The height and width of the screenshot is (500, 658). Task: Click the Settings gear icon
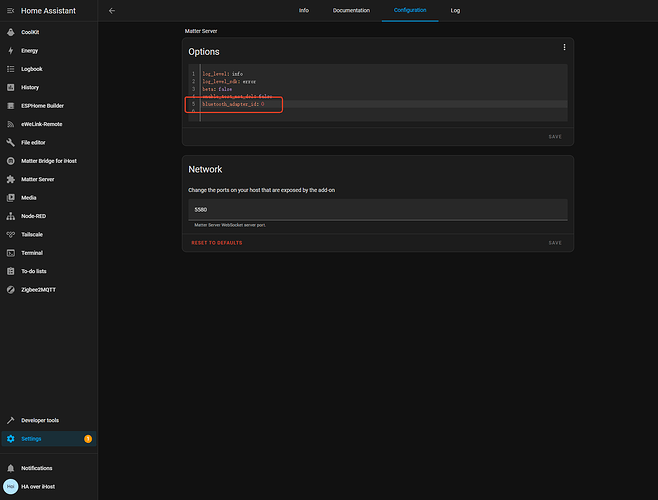(10, 439)
